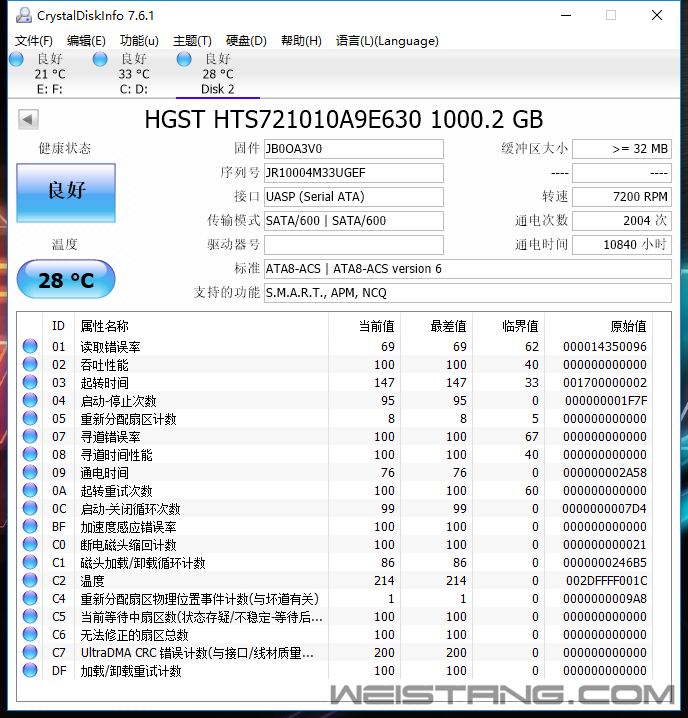Click status orb for attribute 07 寻道错误率
This screenshot has height=718, width=688.
[x=30, y=436]
